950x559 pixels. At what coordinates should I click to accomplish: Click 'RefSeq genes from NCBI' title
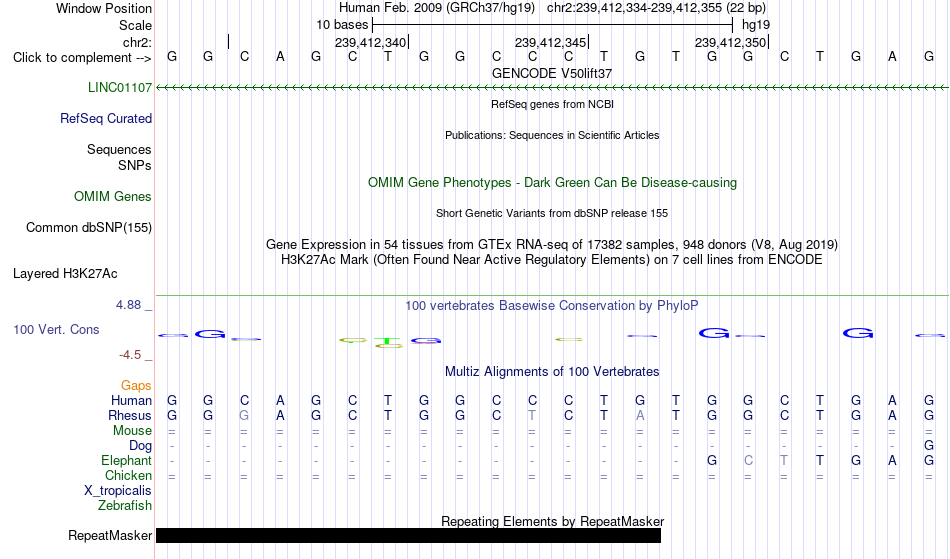pyautogui.click(x=552, y=104)
